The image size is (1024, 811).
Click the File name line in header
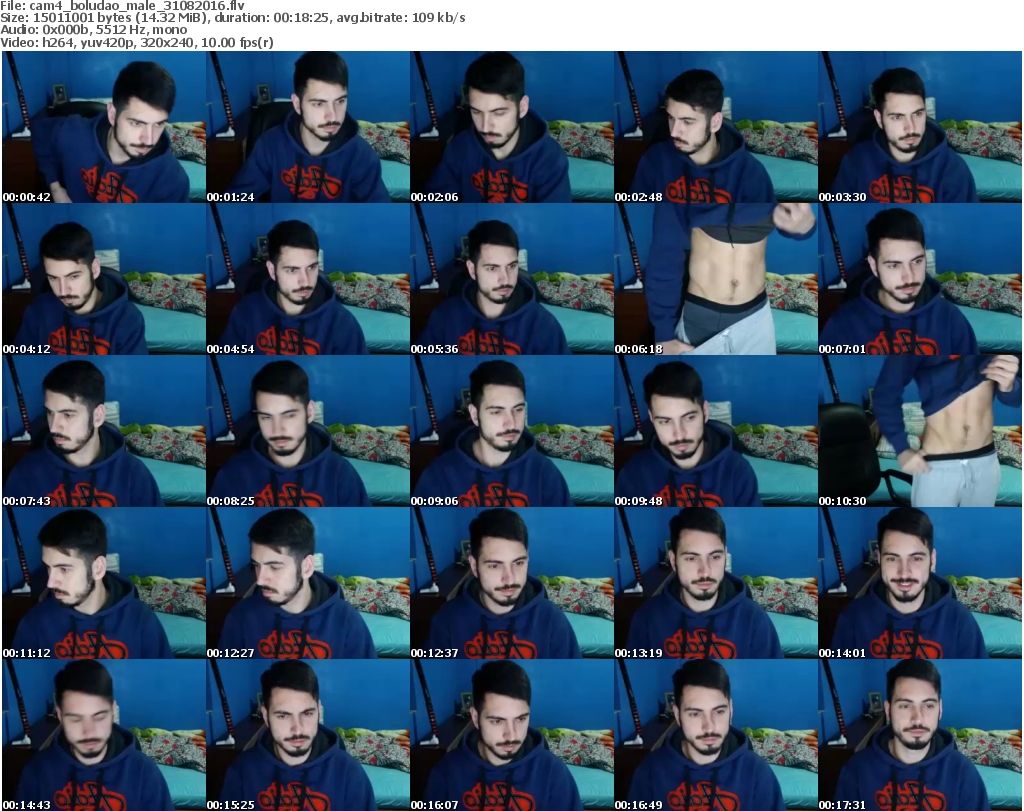tap(123, 6)
